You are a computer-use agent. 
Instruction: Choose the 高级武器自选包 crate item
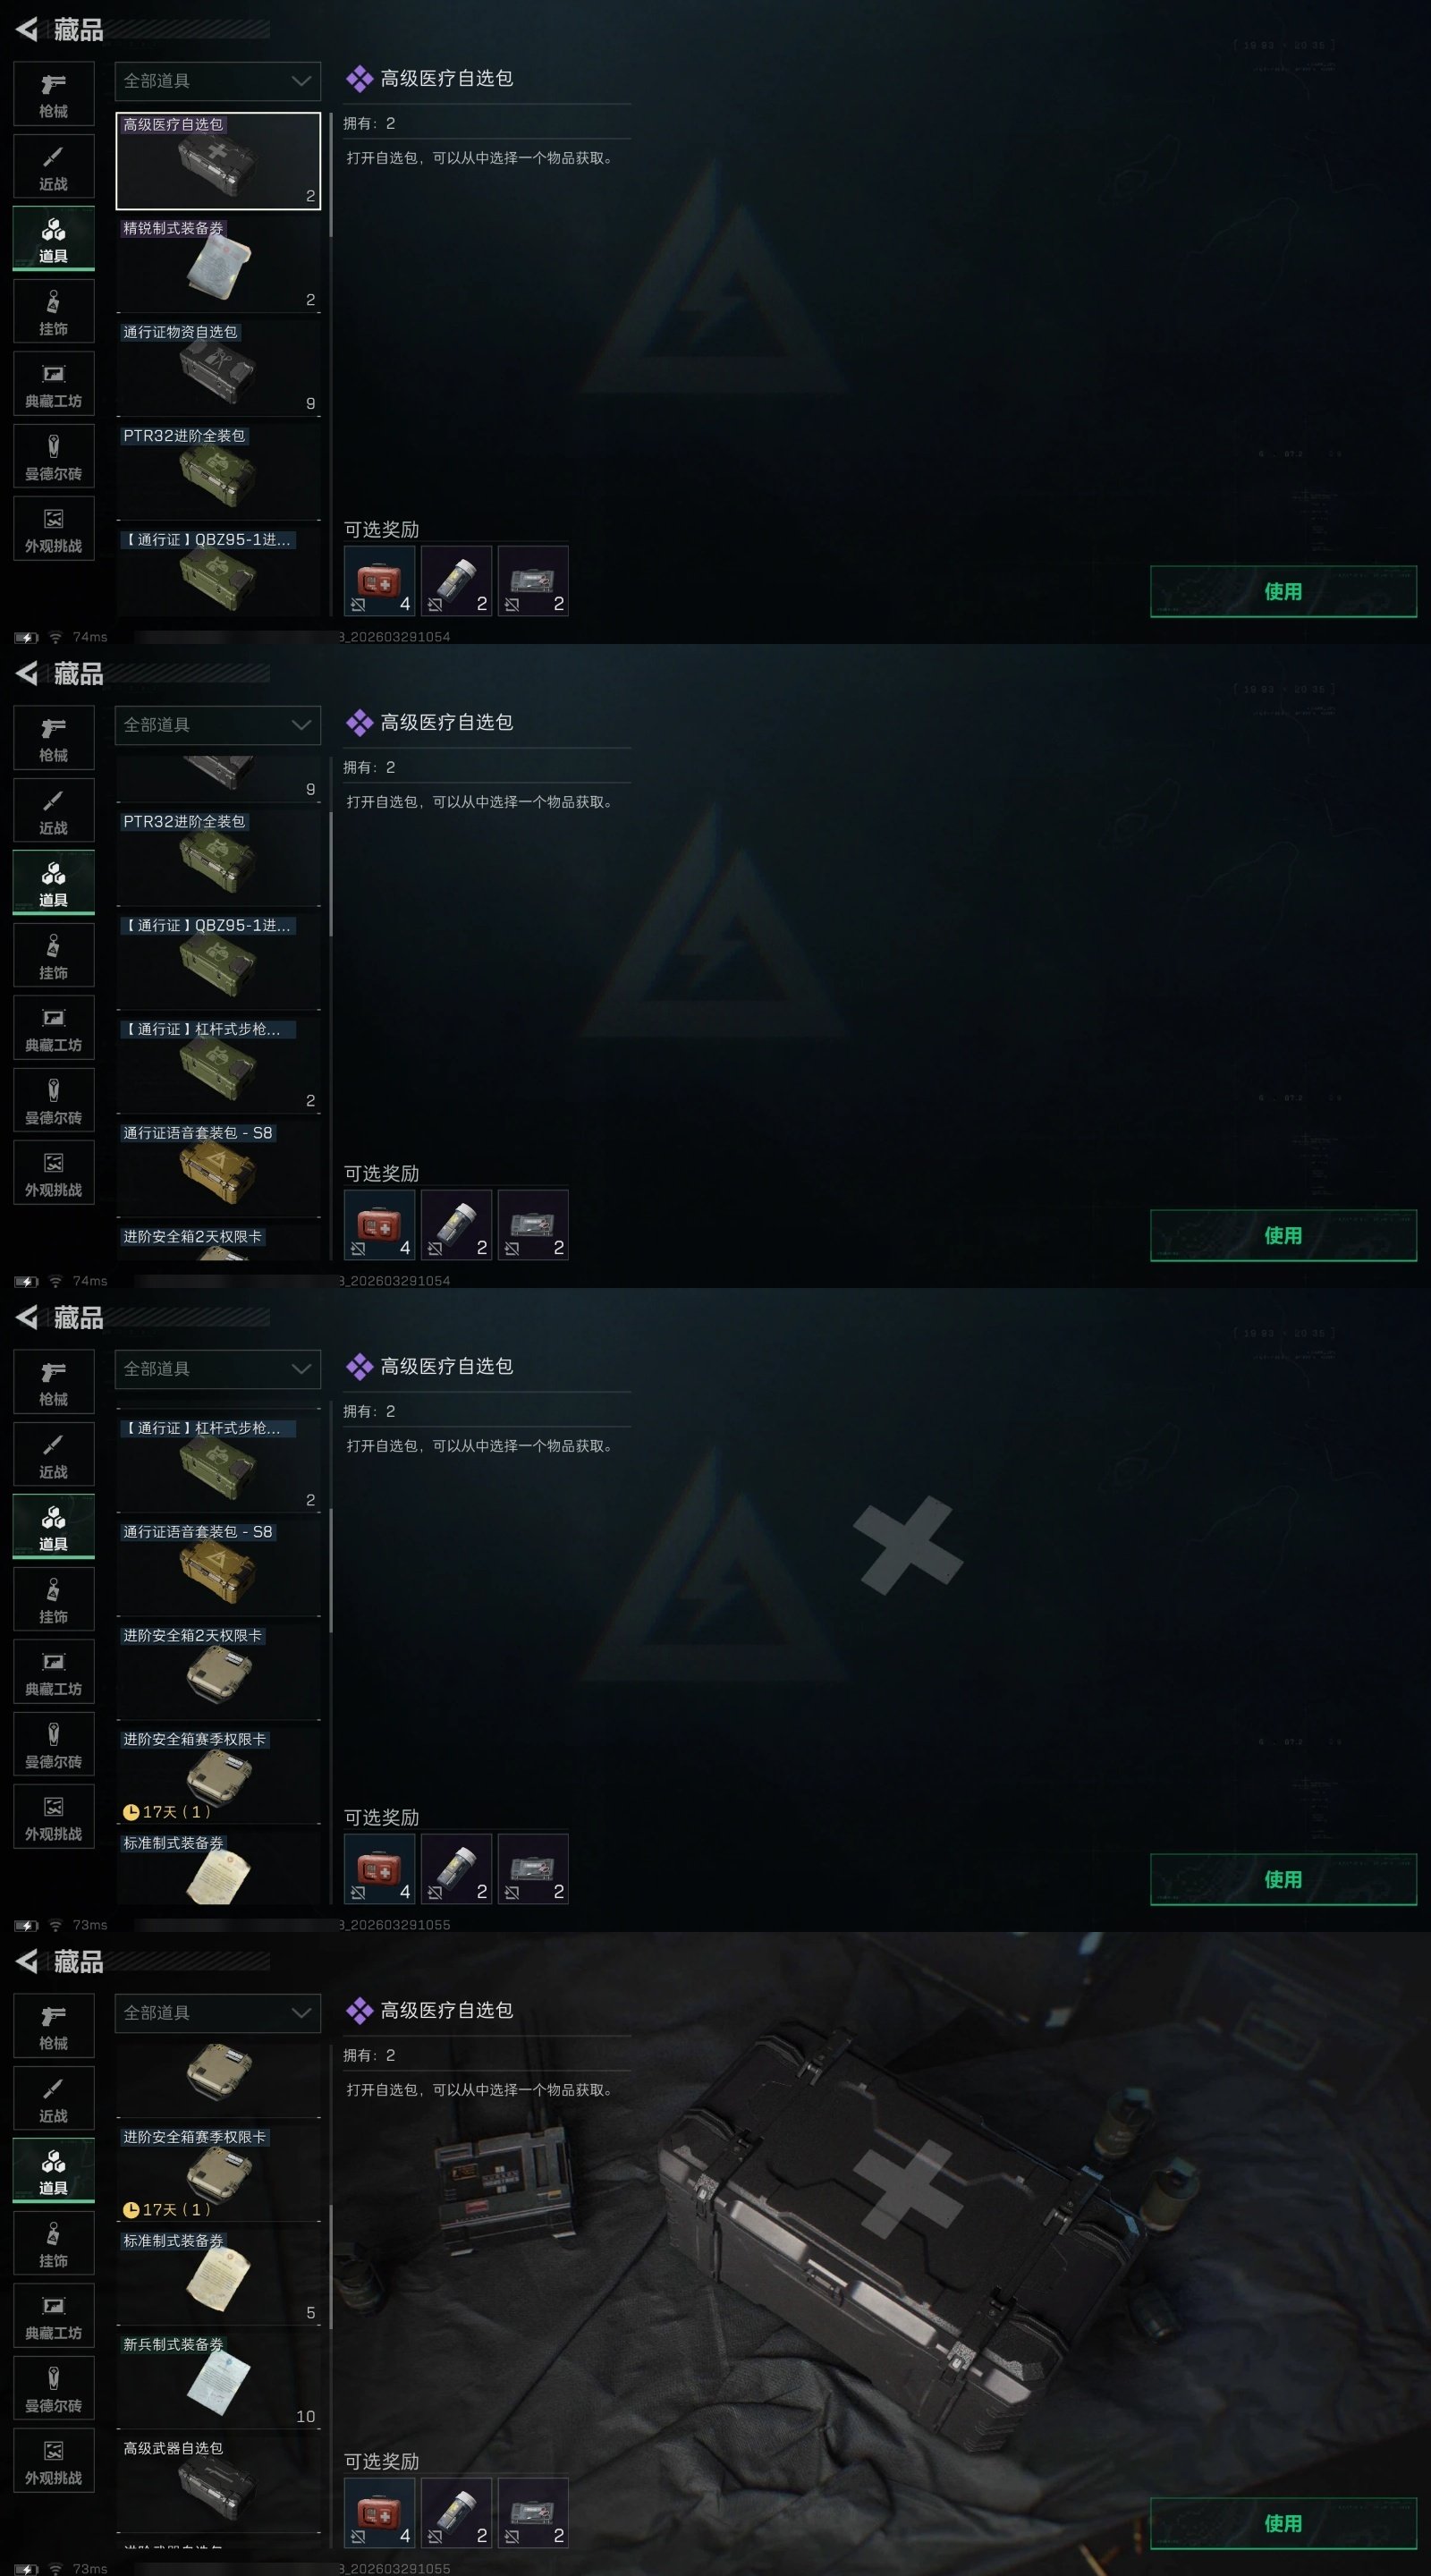pos(218,2484)
